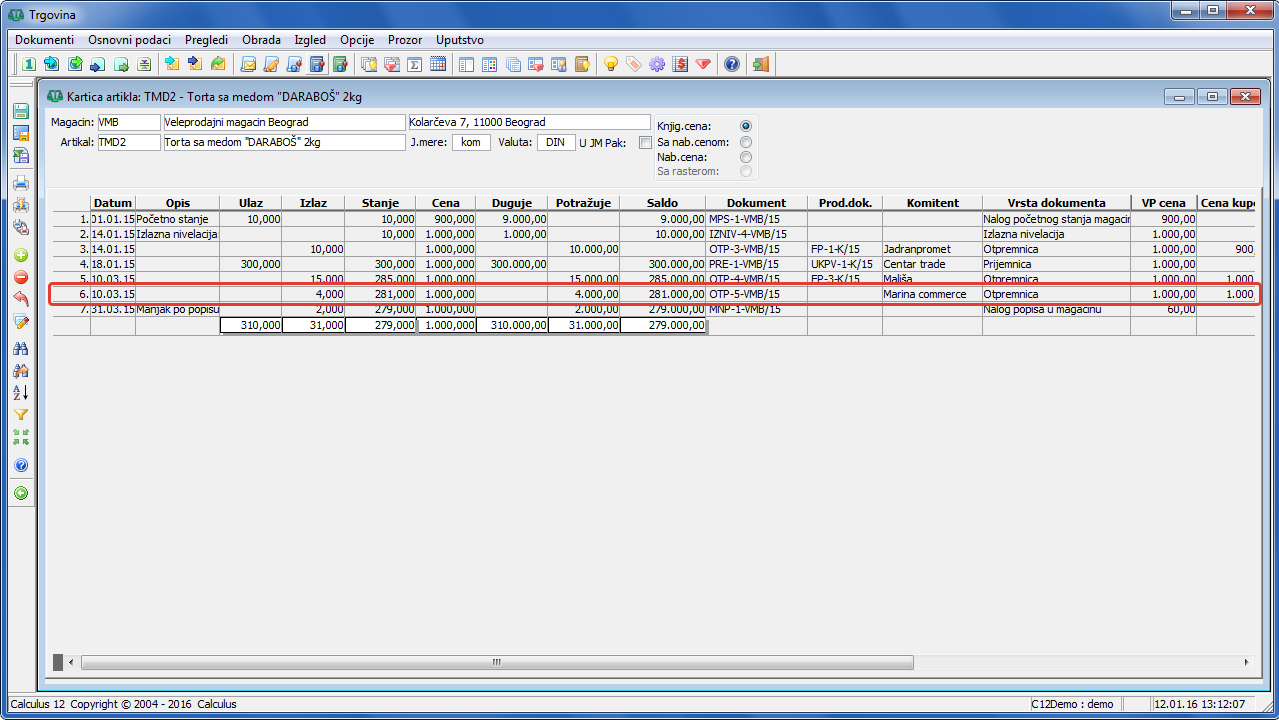Viewport: 1279px width, 720px height.
Task: Click the red minus delete icon
Action: [x=20, y=277]
